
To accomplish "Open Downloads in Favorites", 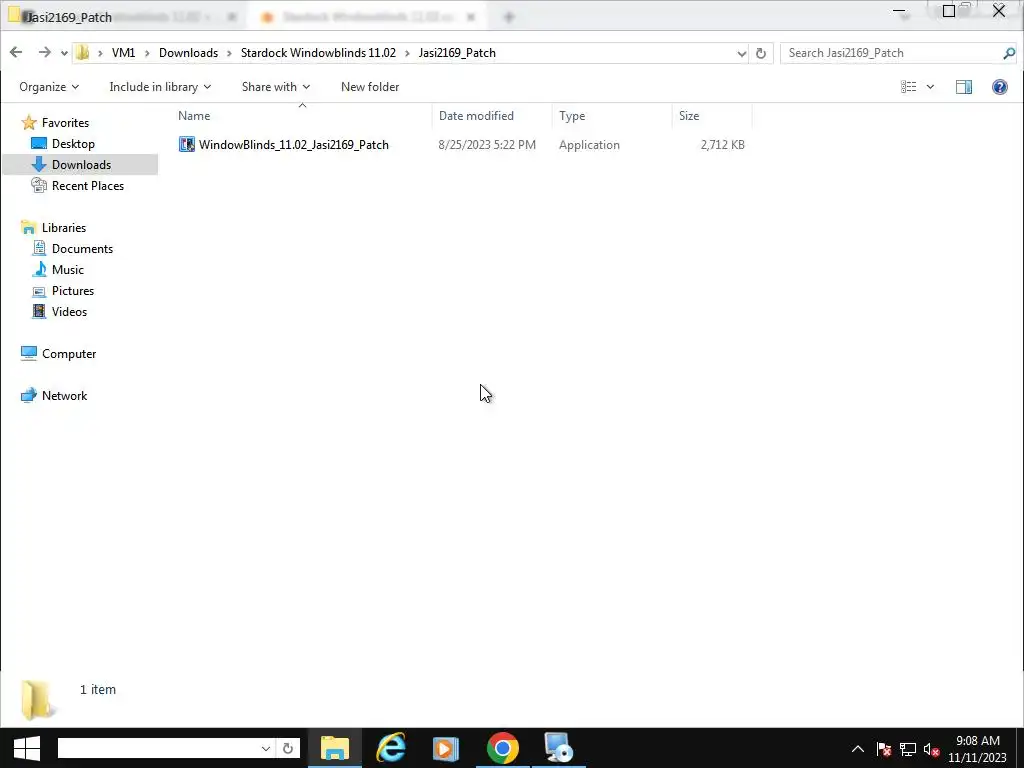I will pos(82,165).
